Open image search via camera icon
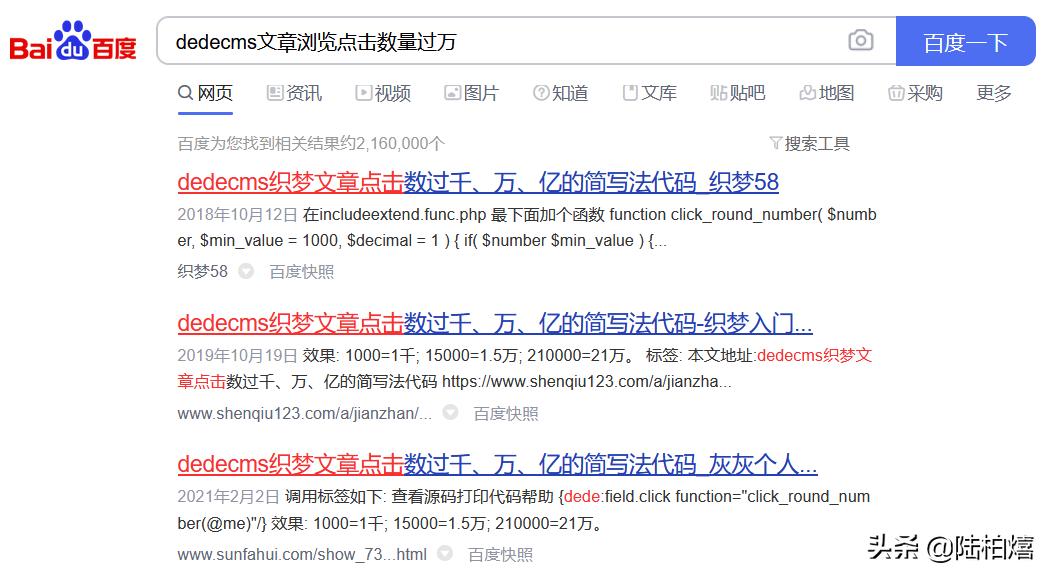The height and width of the screenshot is (578, 1051). tap(861, 41)
